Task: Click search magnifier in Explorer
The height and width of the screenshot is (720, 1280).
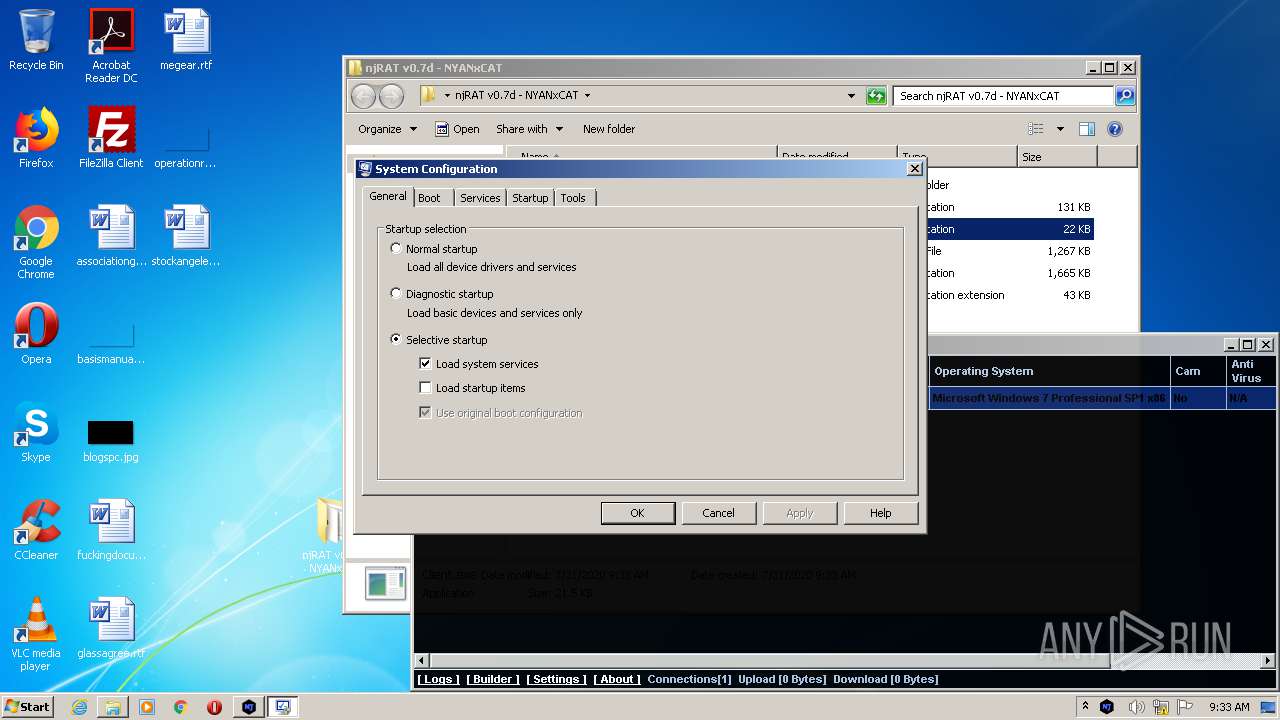Action: pyautogui.click(x=1125, y=96)
